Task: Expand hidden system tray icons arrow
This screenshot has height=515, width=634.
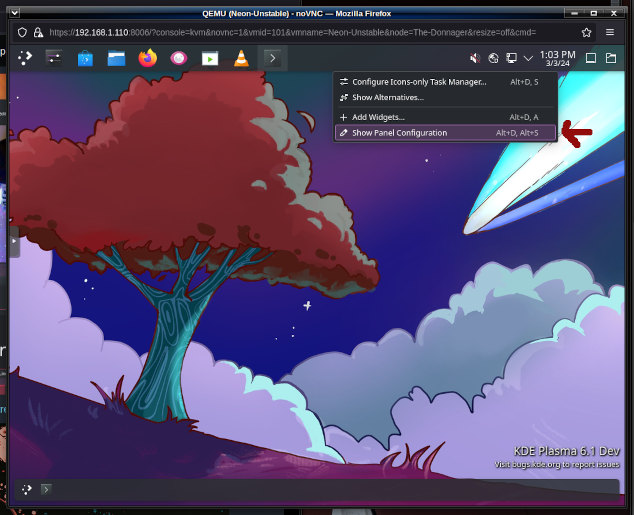Action: click(x=528, y=59)
